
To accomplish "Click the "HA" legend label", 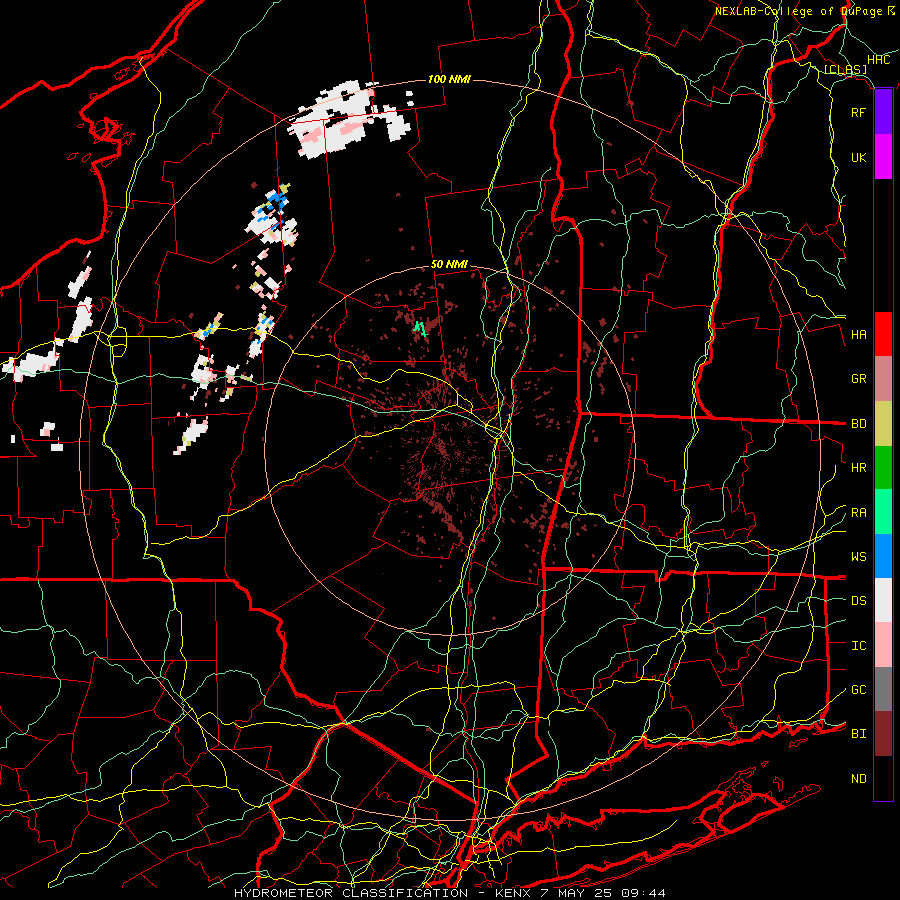I will pos(858,335).
